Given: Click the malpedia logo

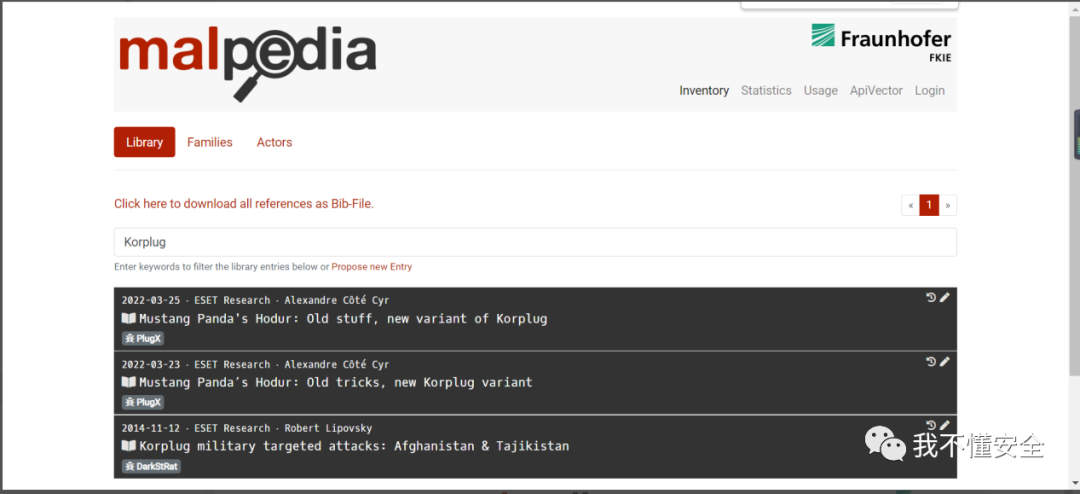Looking at the screenshot, I should [247, 63].
